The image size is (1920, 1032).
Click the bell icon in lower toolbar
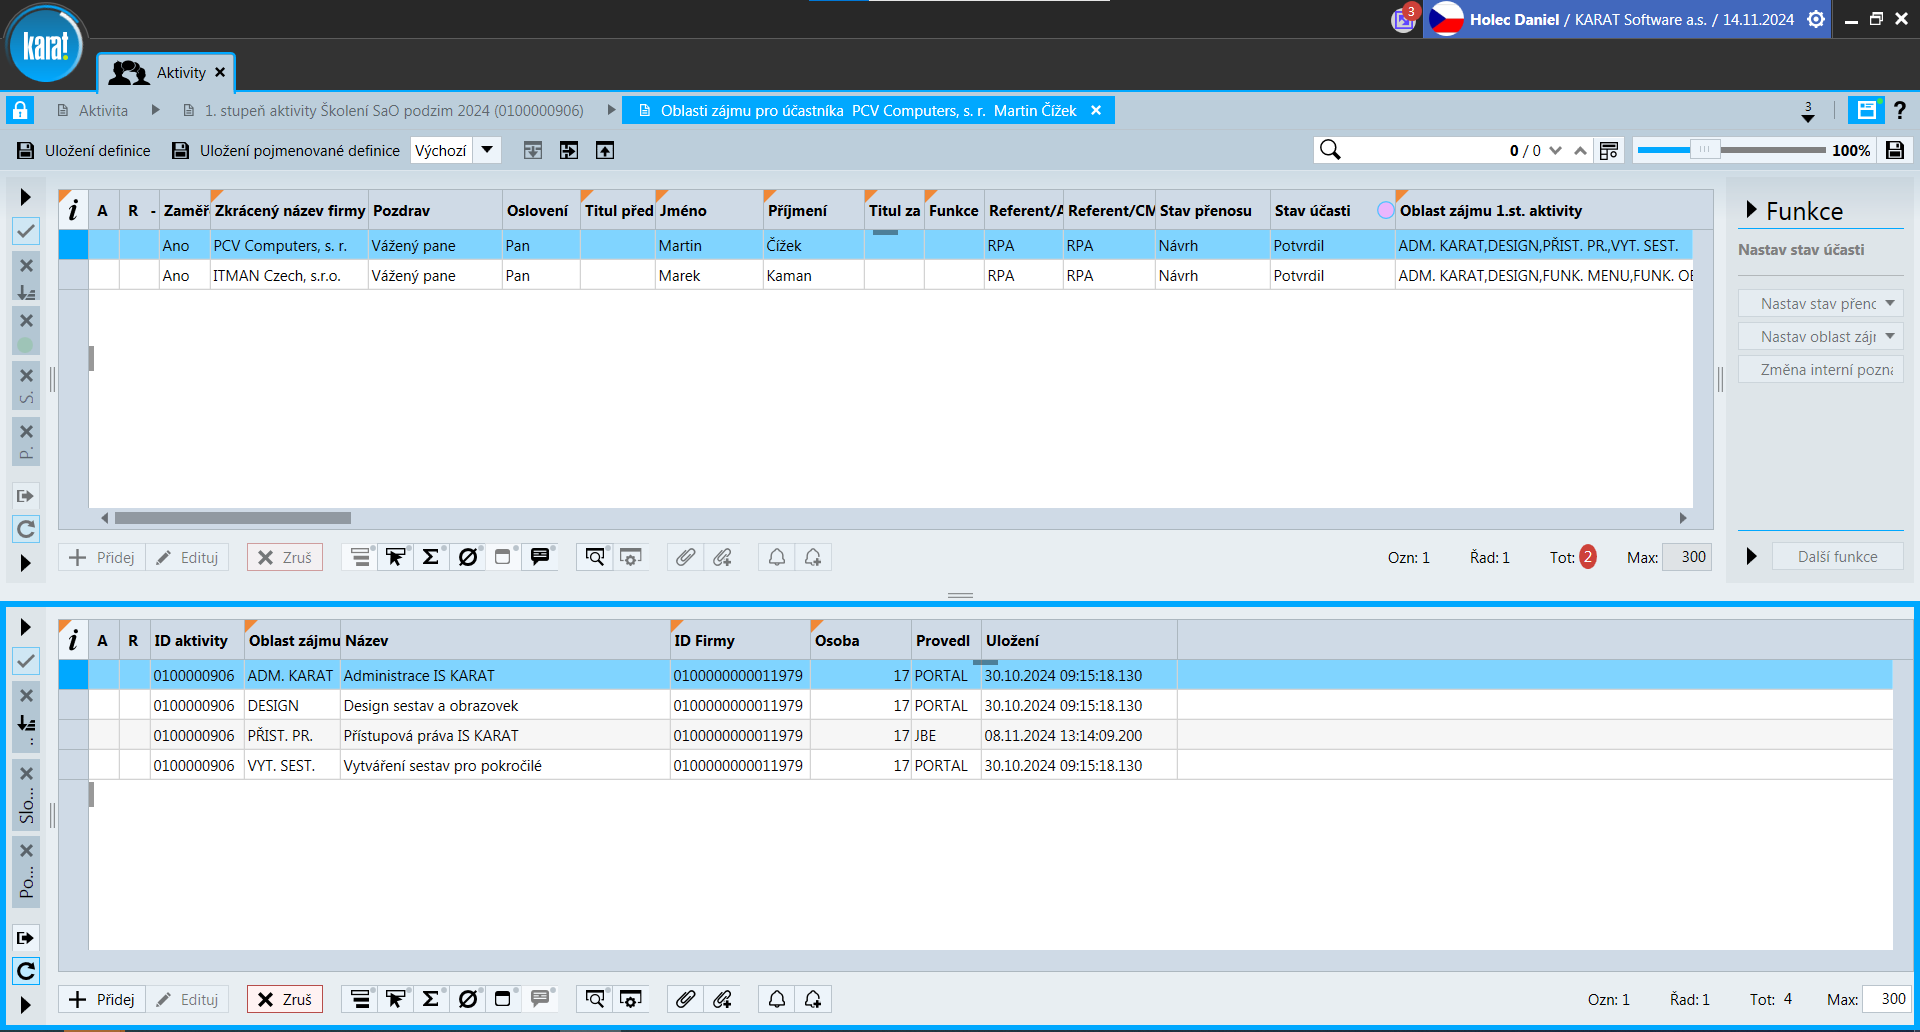(777, 999)
